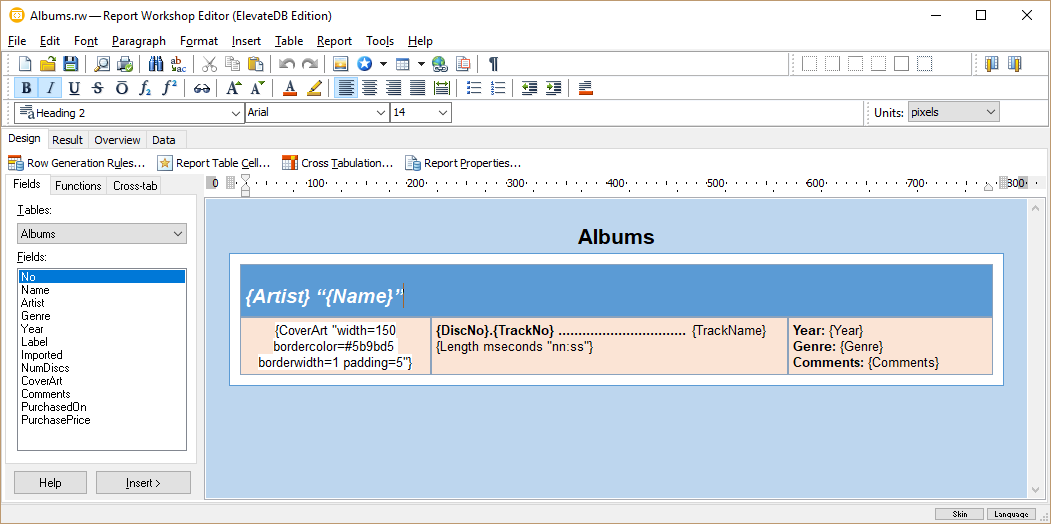Undo the last action
This screenshot has width=1051, height=524.
[287, 64]
